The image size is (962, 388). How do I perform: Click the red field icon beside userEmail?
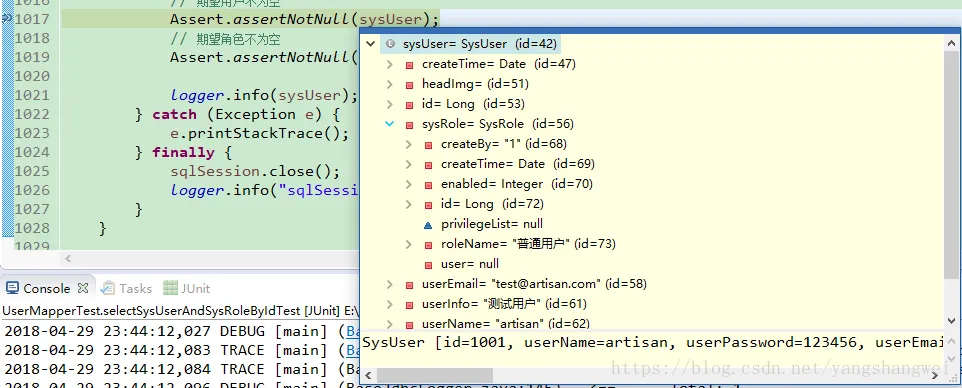pos(409,284)
